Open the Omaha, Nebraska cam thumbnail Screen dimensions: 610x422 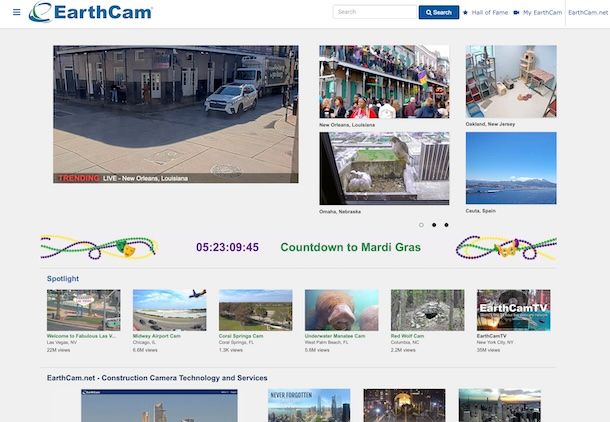[x=384, y=168]
